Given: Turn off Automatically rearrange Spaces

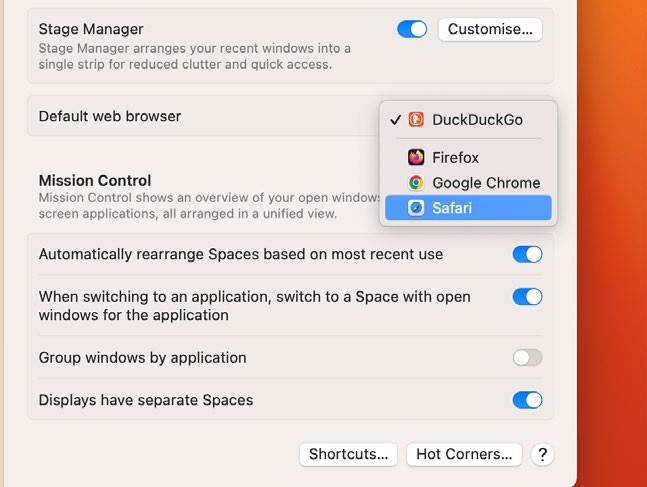Looking at the screenshot, I should pyautogui.click(x=527, y=254).
